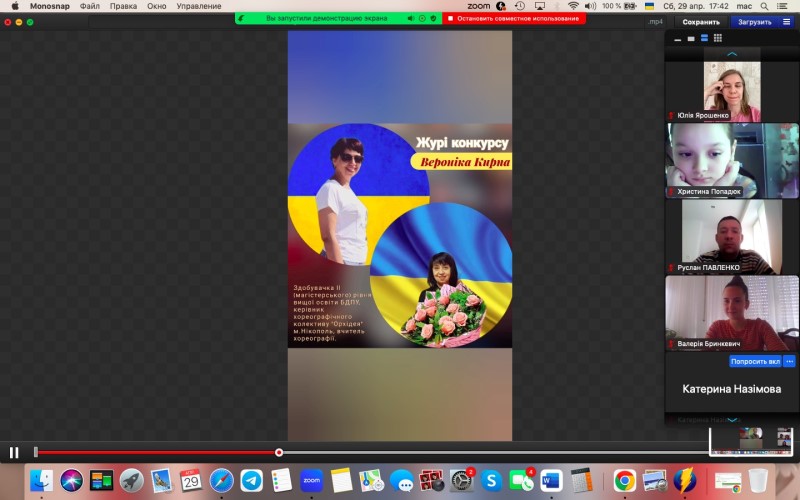This screenshot has height=500, width=800.
Task: Open the Правка menu
Action: tap(123, 6)
